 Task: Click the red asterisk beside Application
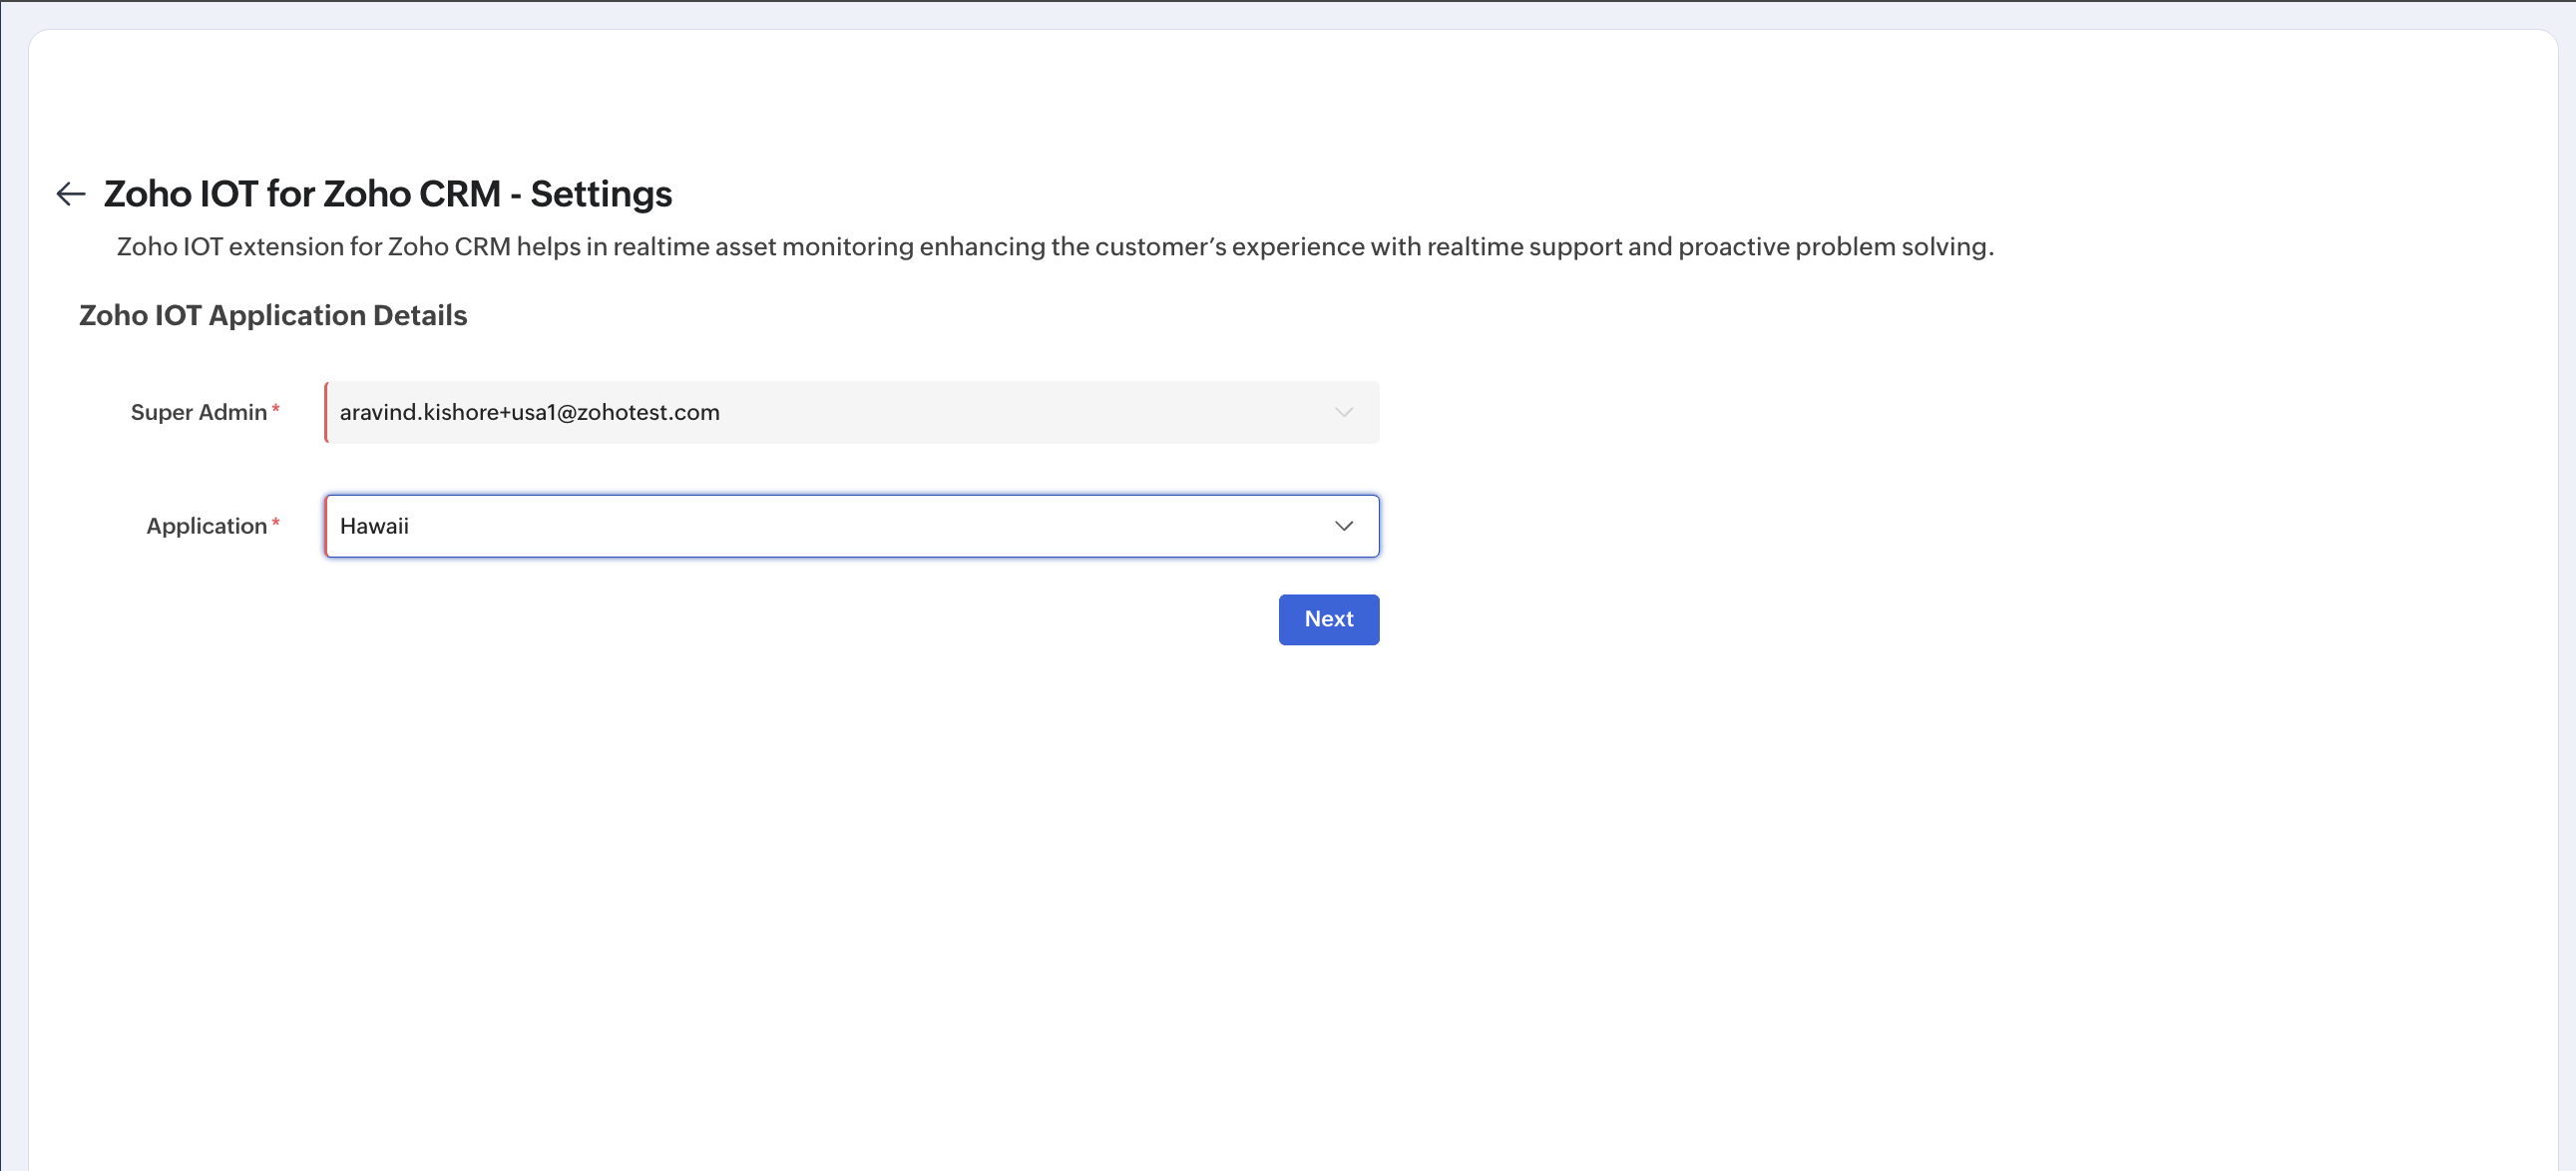point(276,522)
